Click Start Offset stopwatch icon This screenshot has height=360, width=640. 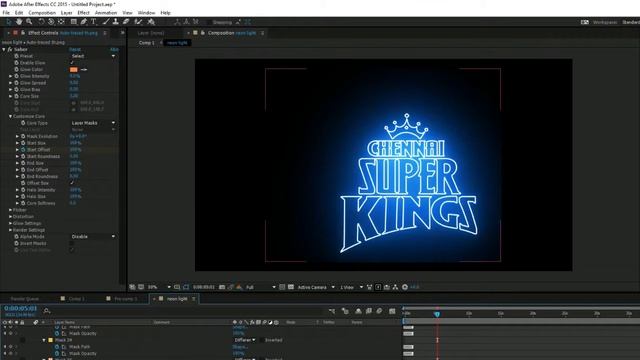click(23, 150)
